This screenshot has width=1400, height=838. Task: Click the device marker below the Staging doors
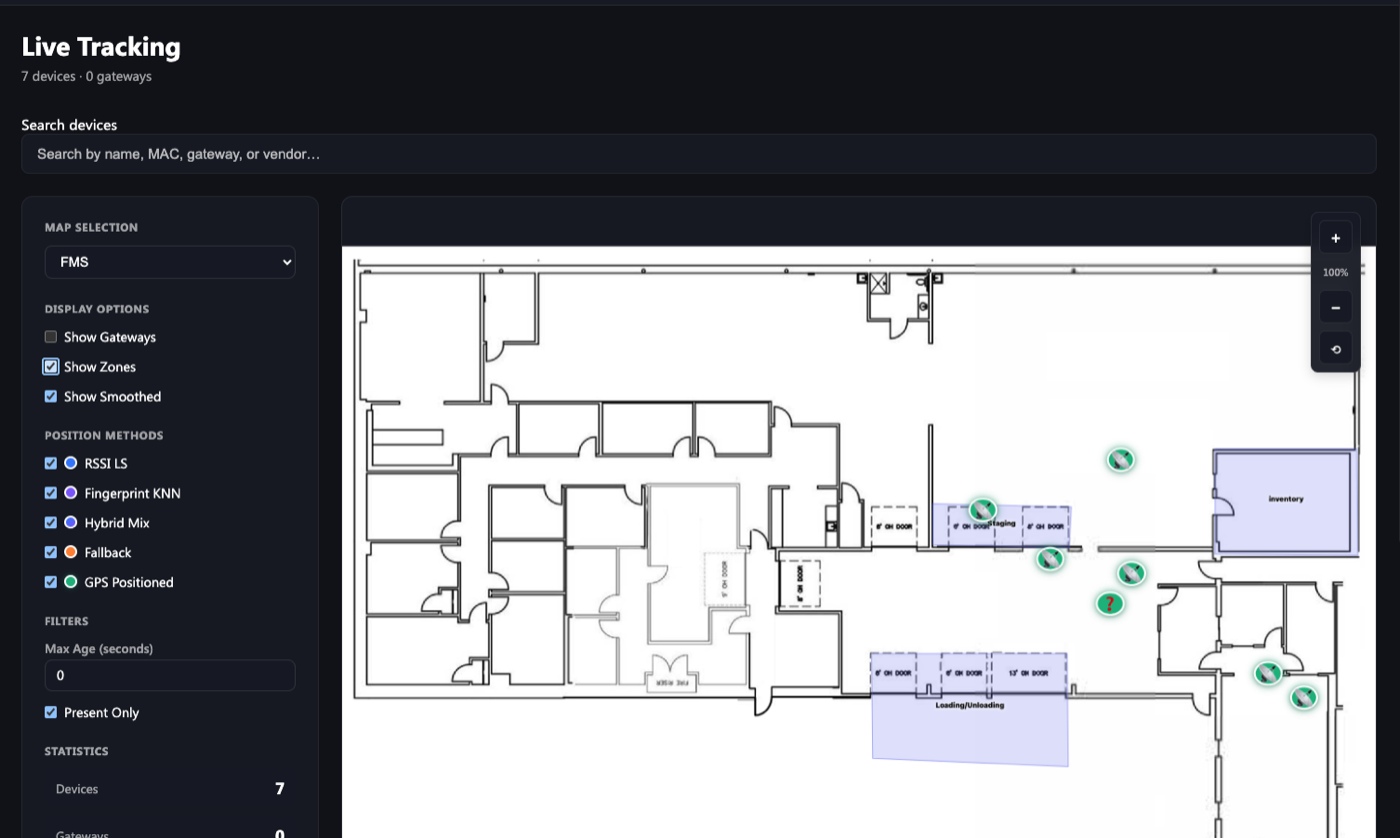coord(1048,560)
